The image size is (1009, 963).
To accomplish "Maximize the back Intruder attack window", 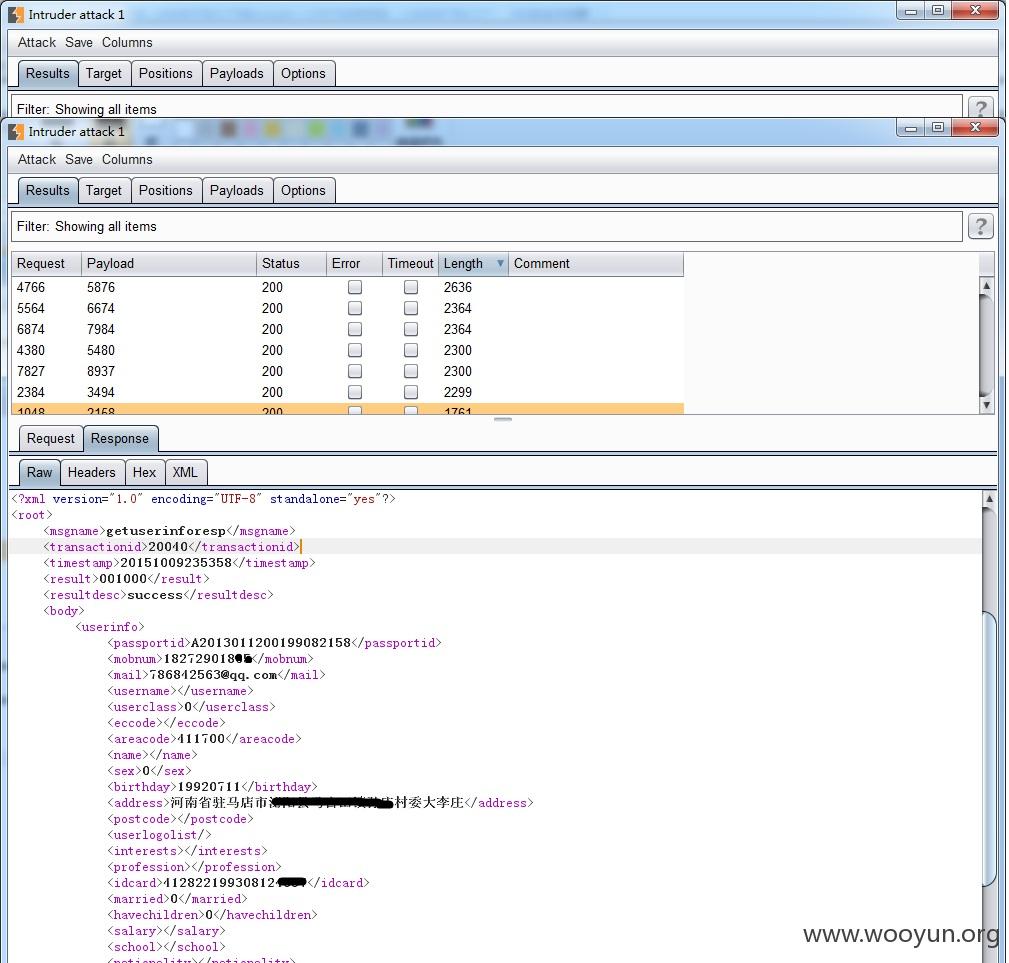I will point(938,11).
